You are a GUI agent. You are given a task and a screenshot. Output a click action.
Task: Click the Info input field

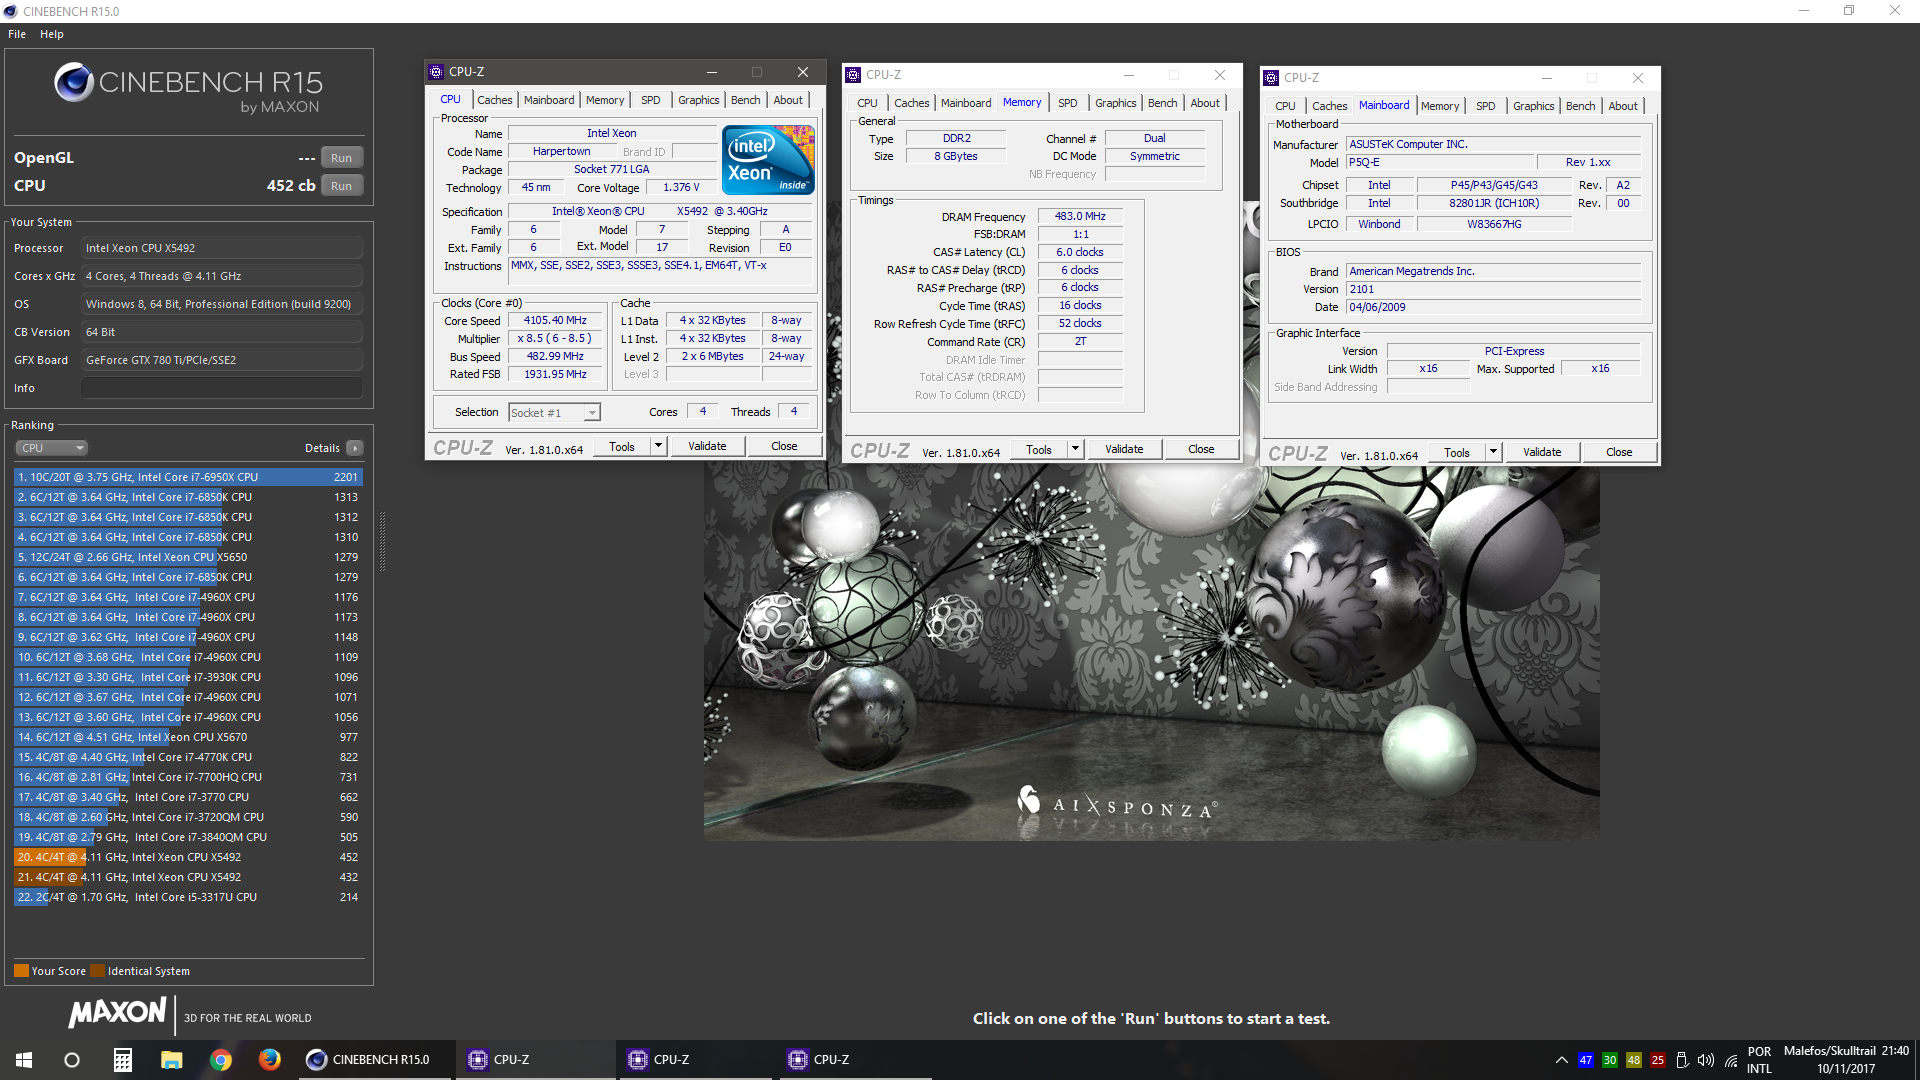[x=222, y=388]
